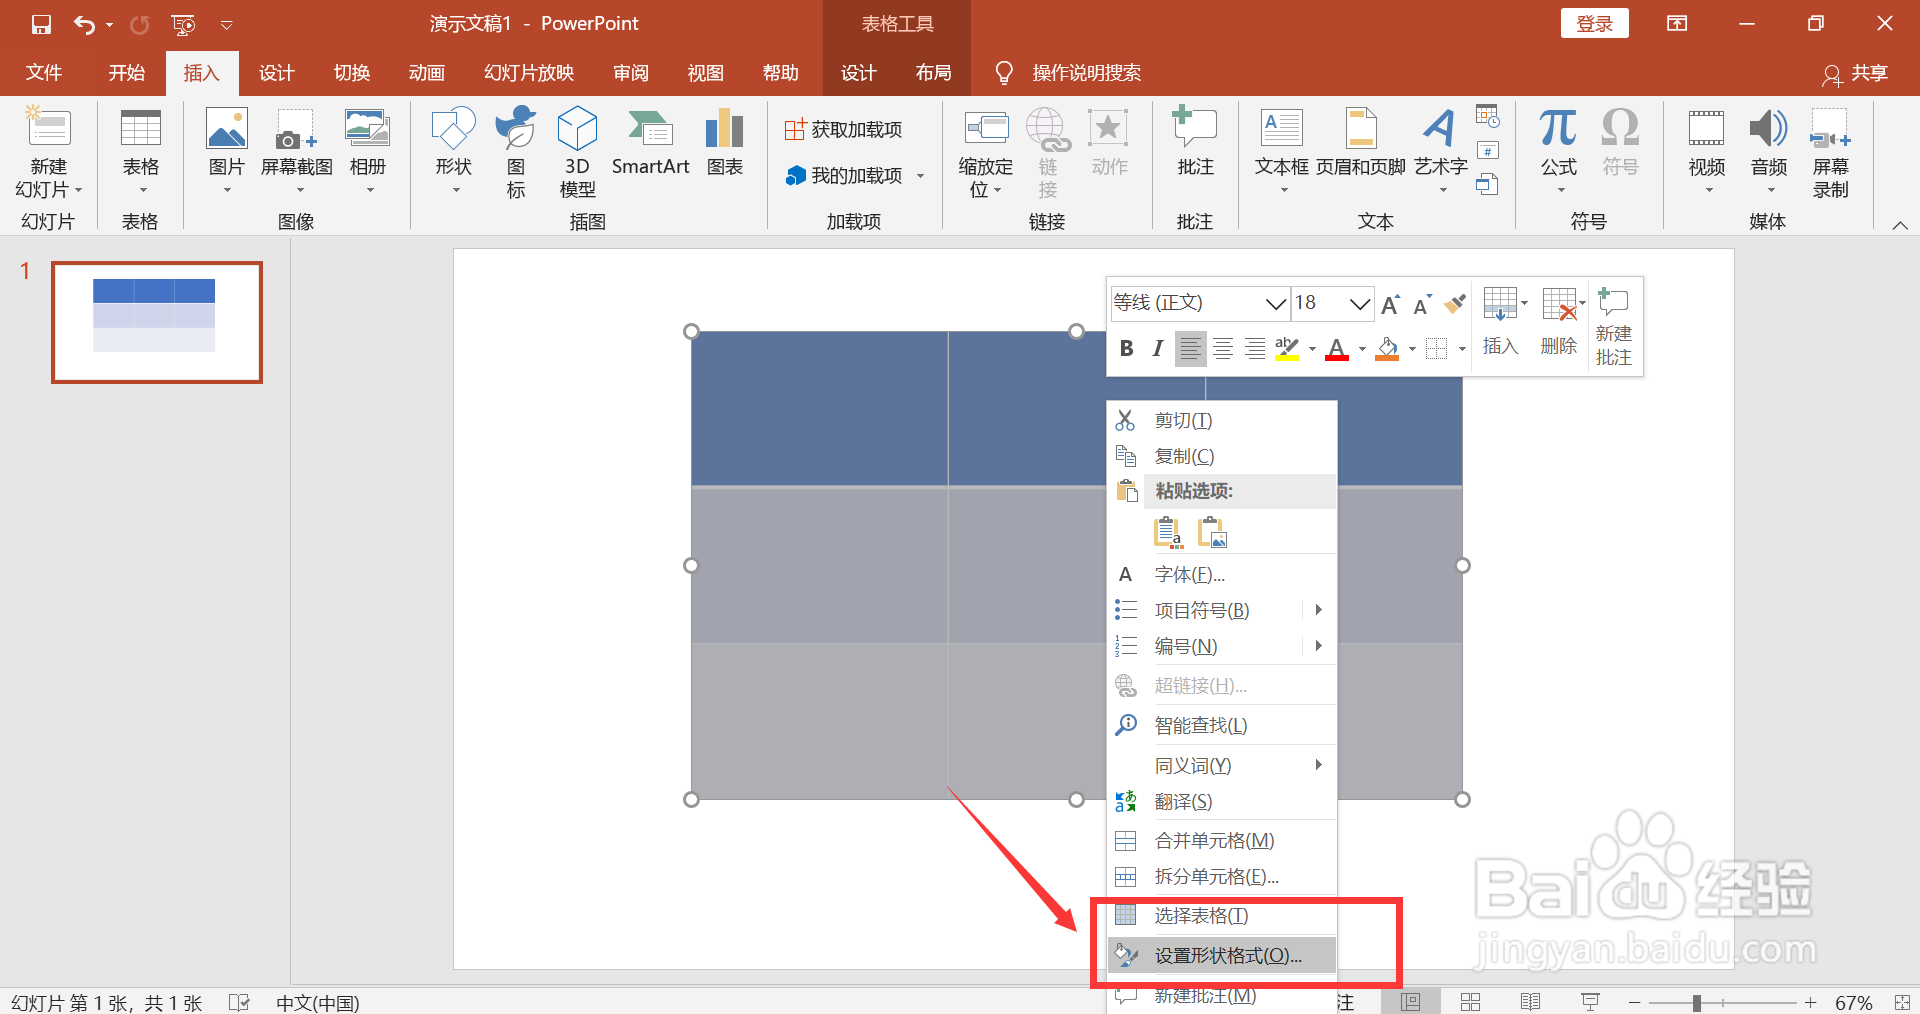Image resolution: width=1920 pixels, height=1014 pixels.
Task: Increase font size in mini toolbar
Action: click(1390, 304)
